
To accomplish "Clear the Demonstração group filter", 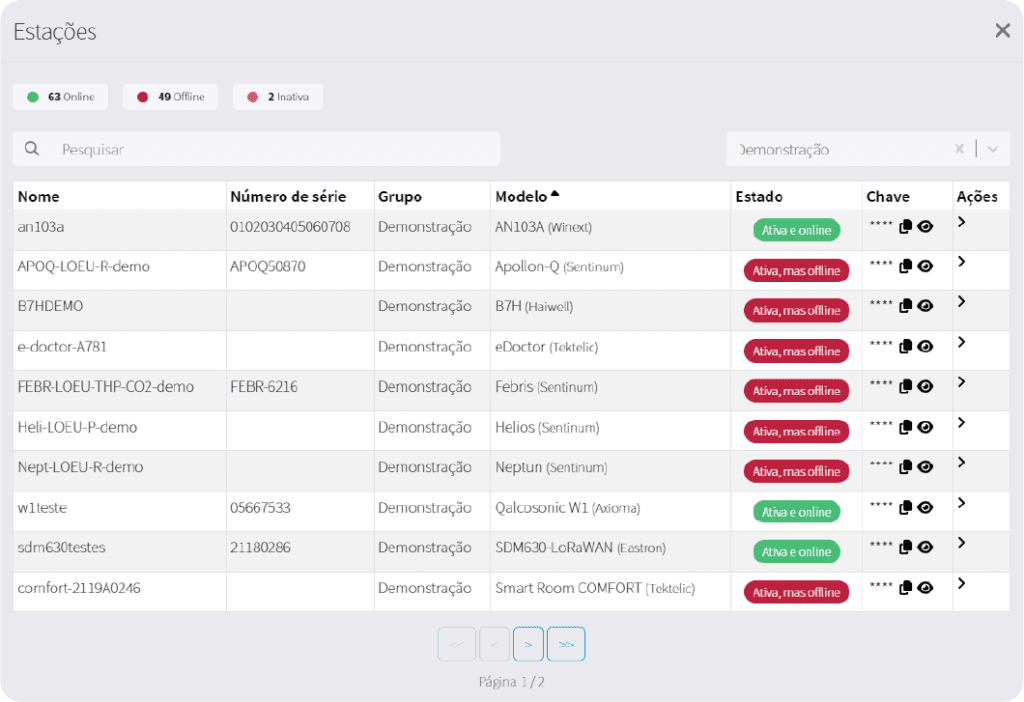I will [959, 149].
